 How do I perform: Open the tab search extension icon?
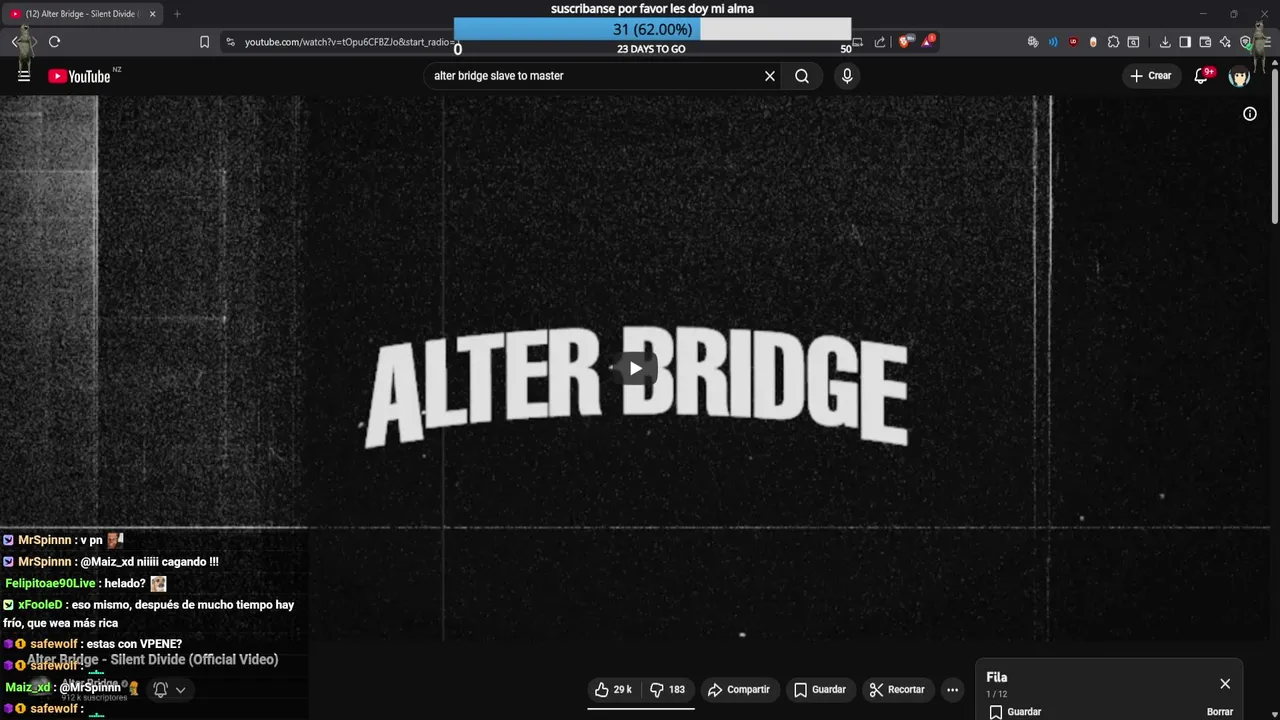(1133, 42)
